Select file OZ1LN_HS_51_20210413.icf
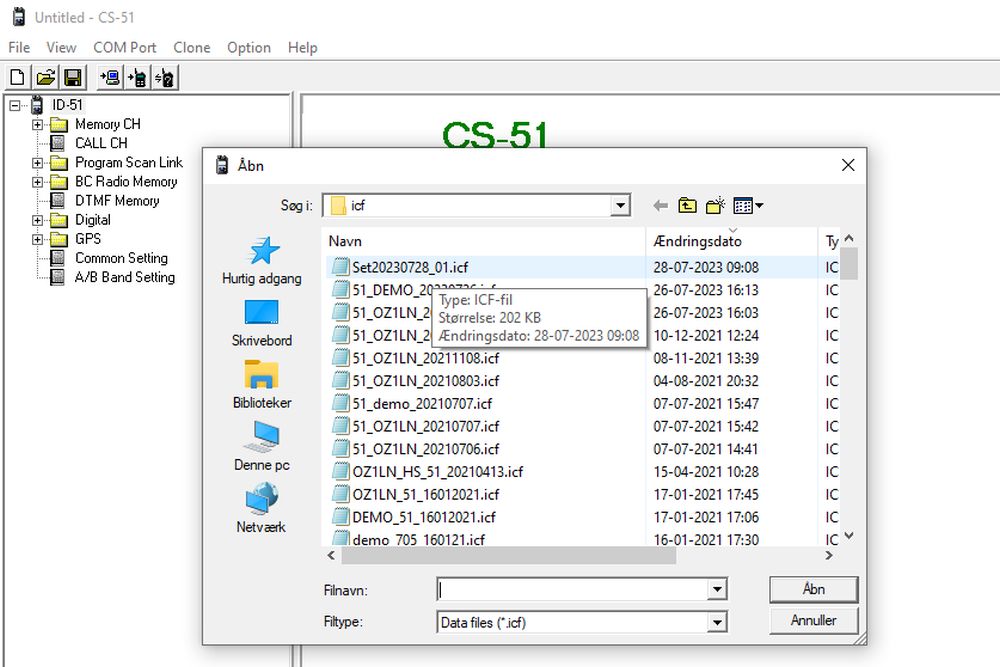The width and height of the screenshot is (1000, 667). click(438, 472)
